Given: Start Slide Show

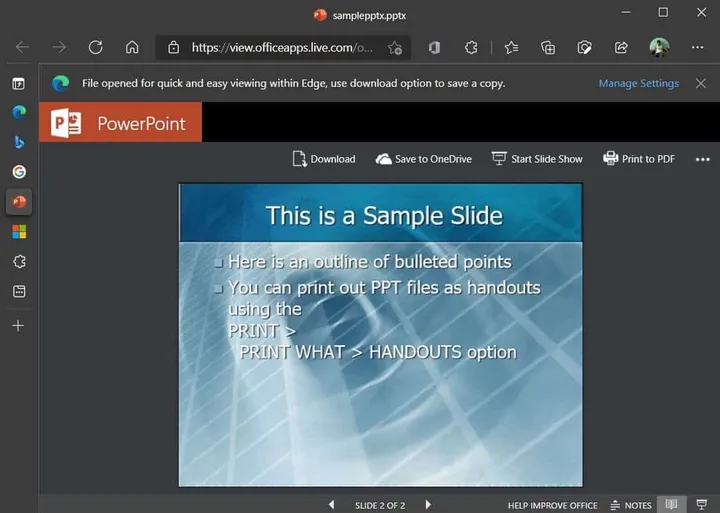Looking at the screenshot, I should click(537, 159).
